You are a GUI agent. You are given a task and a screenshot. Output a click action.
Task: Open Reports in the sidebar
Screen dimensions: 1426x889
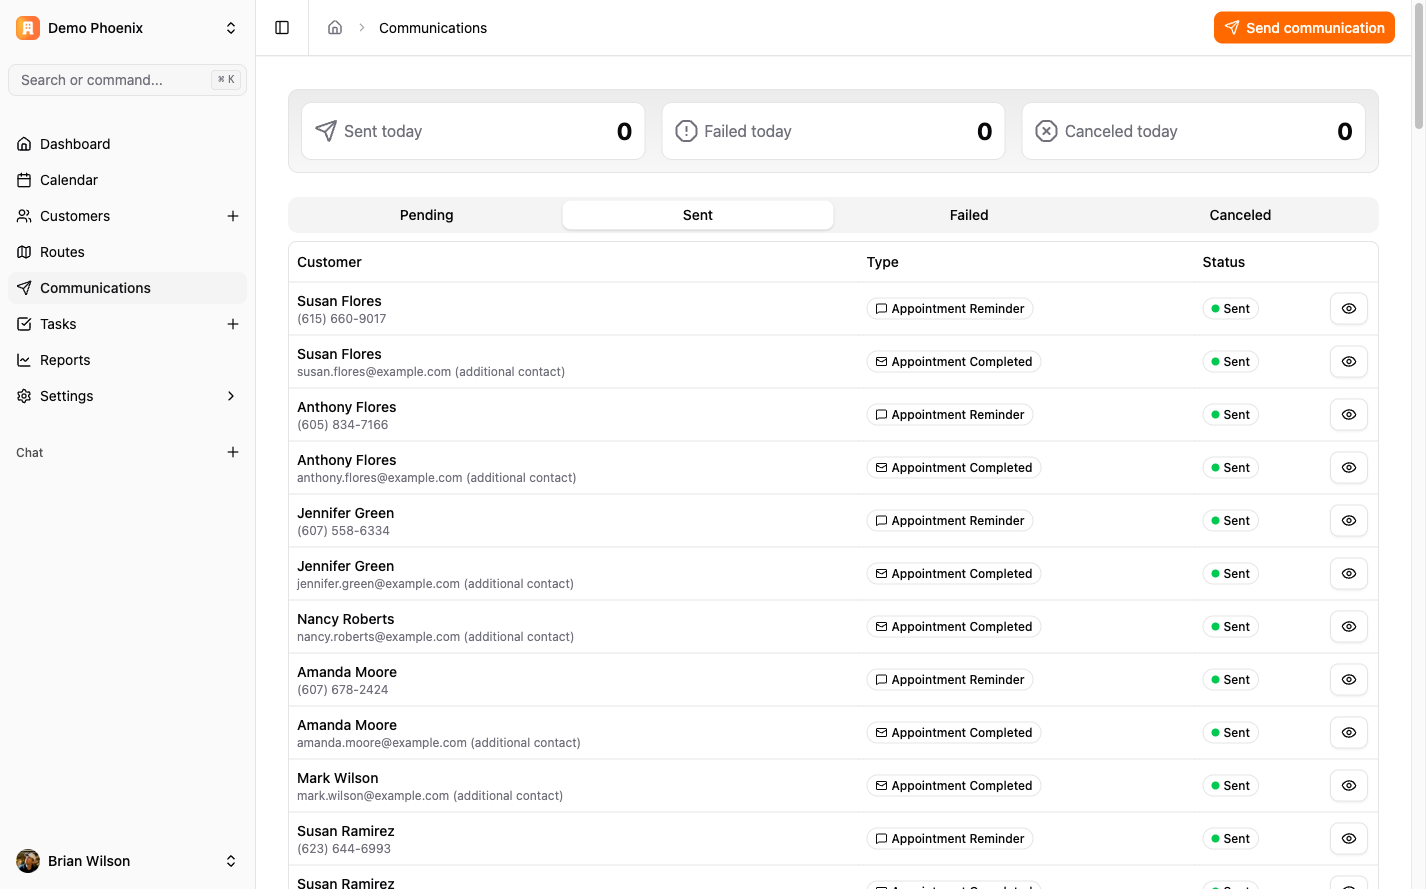(65, 360)
